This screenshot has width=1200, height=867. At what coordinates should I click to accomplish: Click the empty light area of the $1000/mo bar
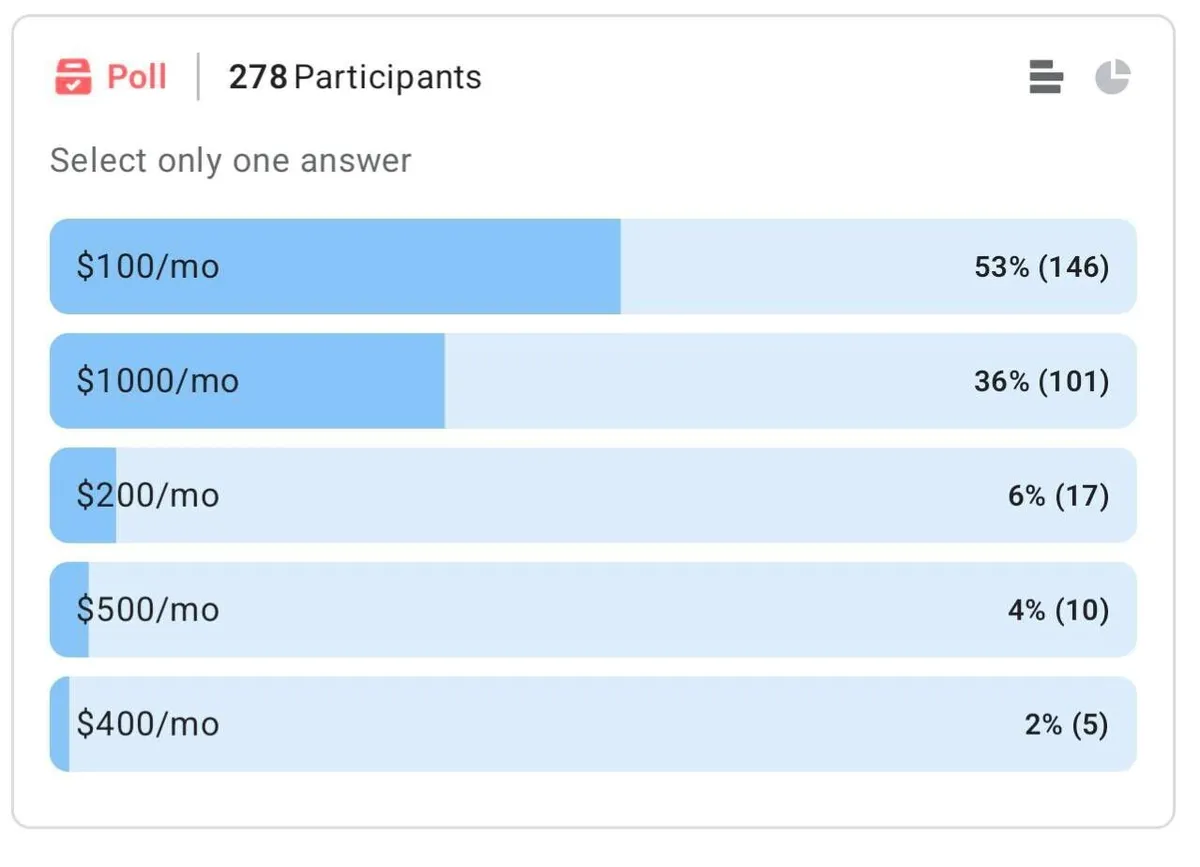(700, 381)
